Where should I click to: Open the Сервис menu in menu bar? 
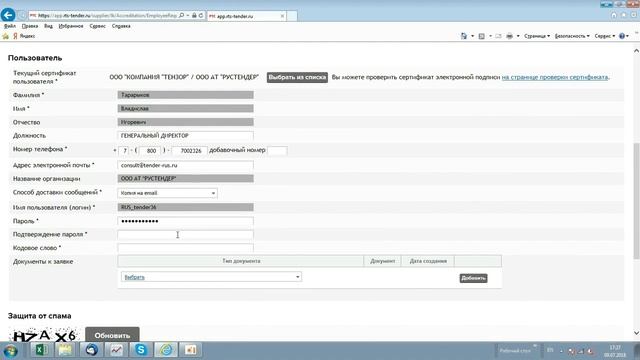97,26
